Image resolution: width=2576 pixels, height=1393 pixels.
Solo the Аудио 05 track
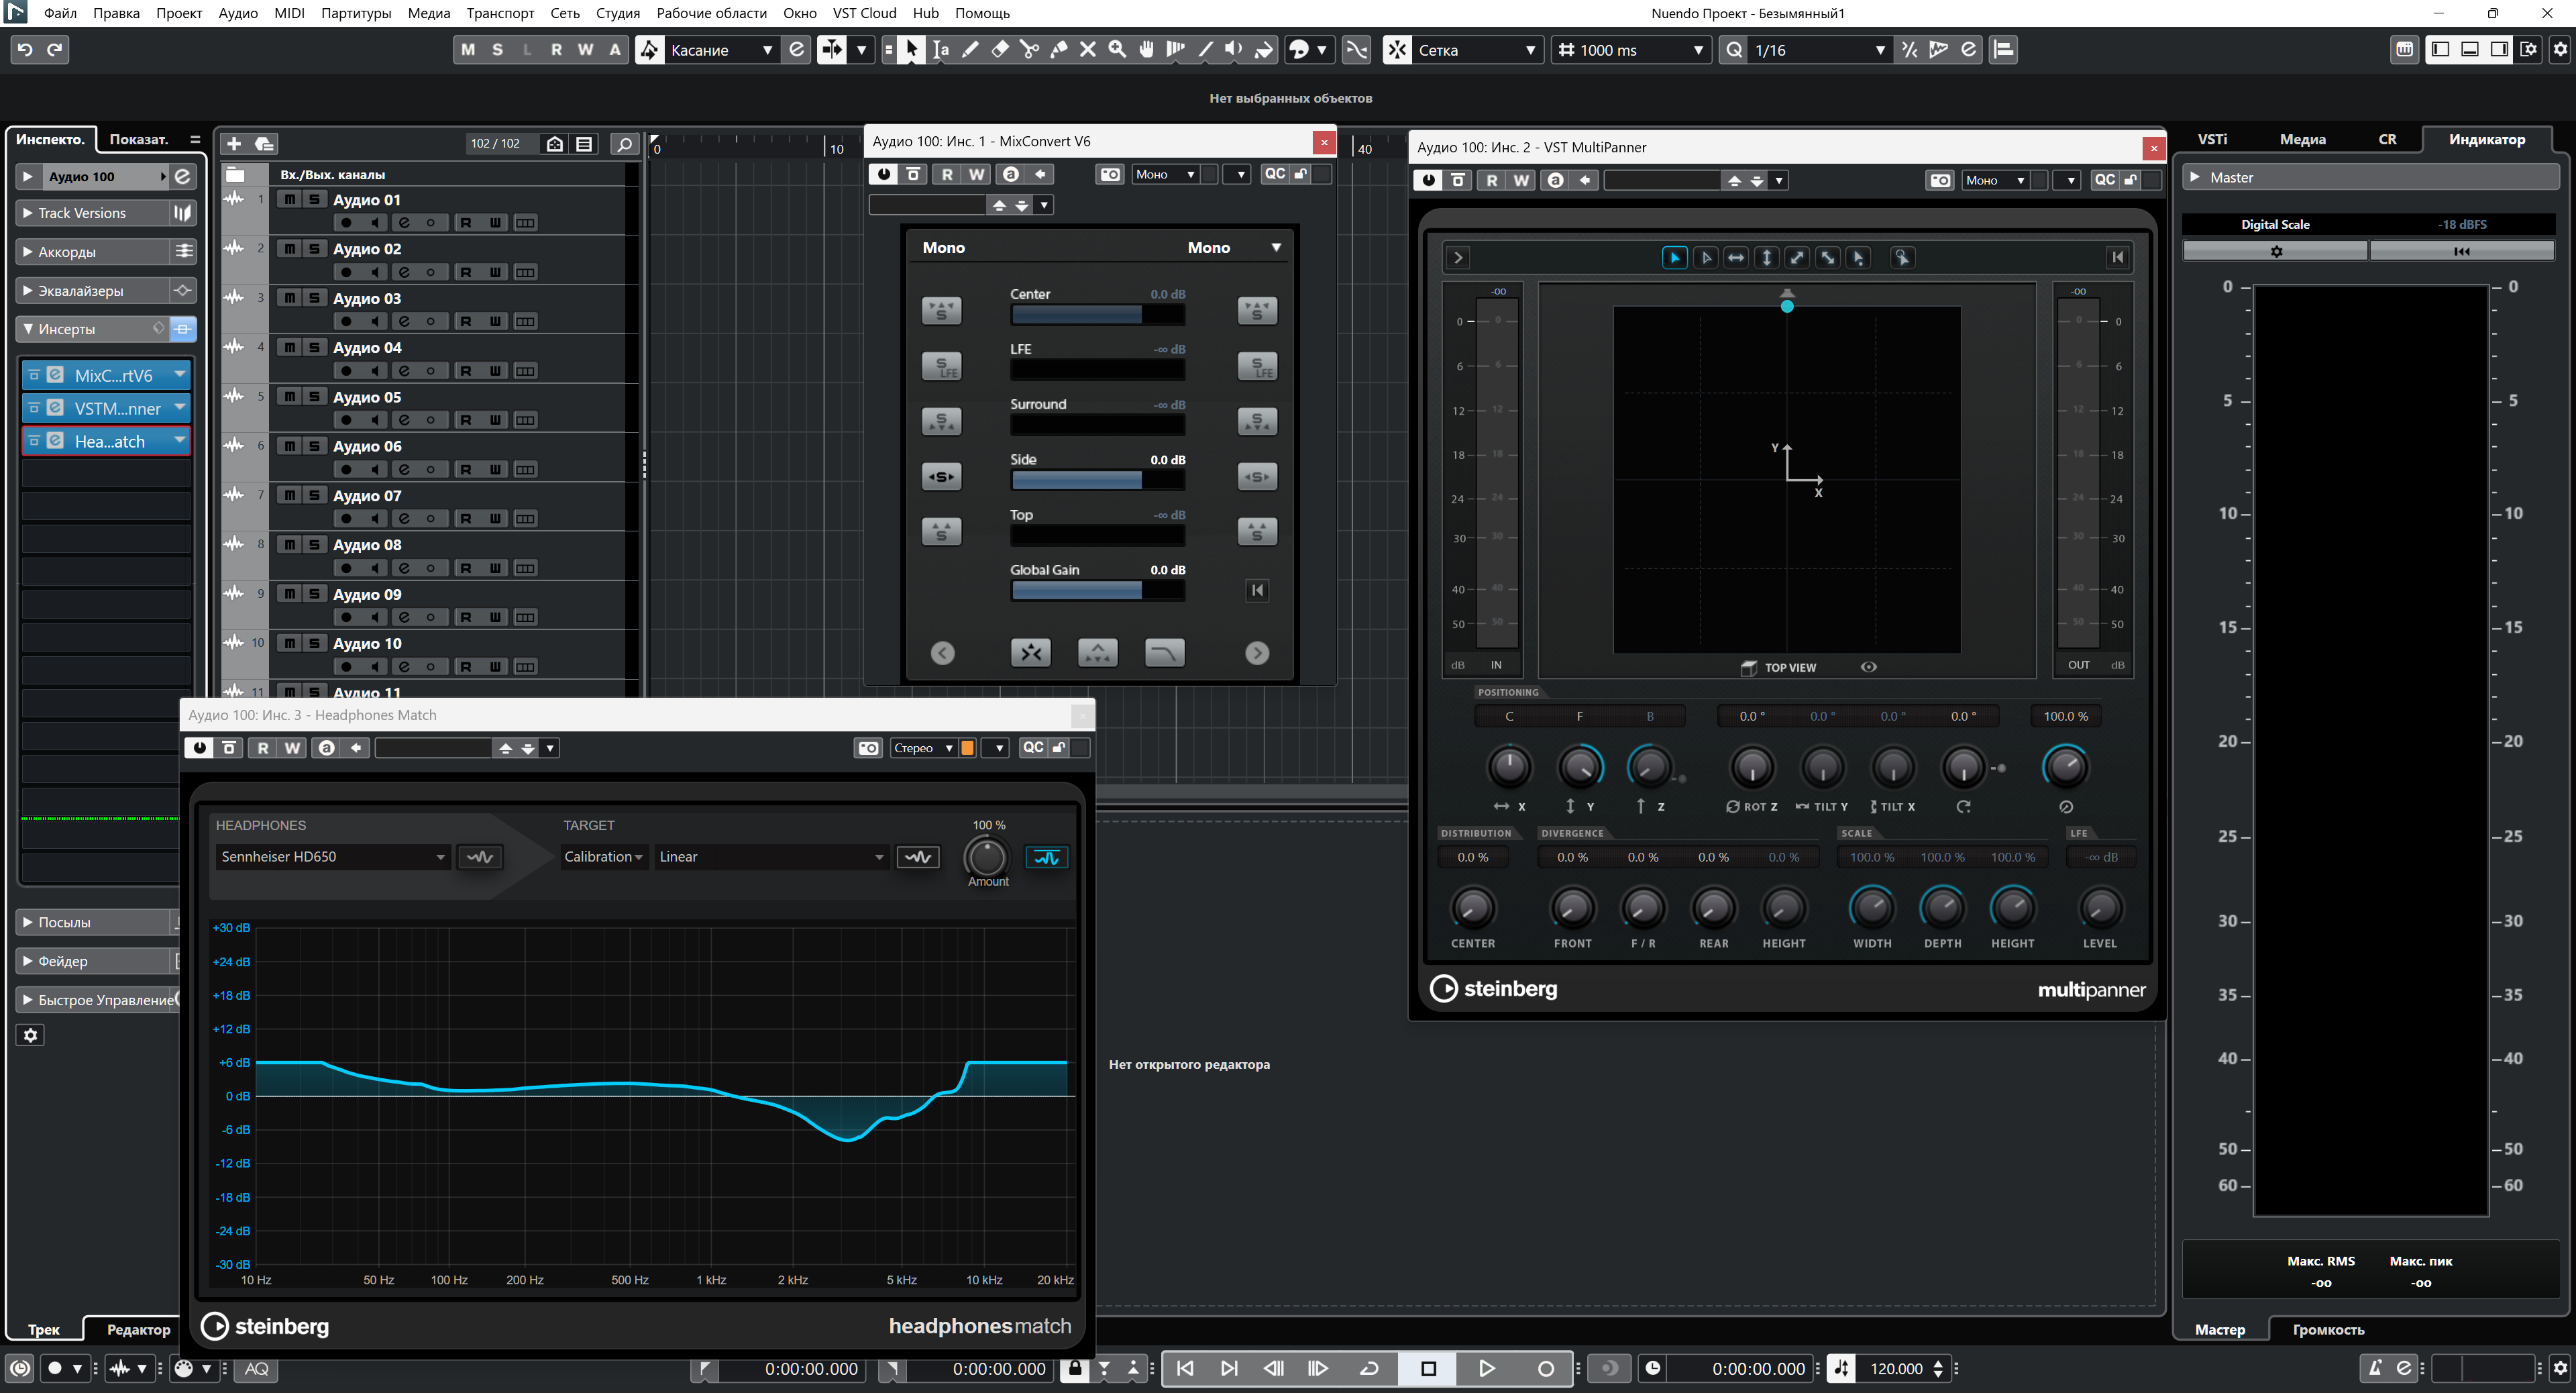click(x=314, y=397)
